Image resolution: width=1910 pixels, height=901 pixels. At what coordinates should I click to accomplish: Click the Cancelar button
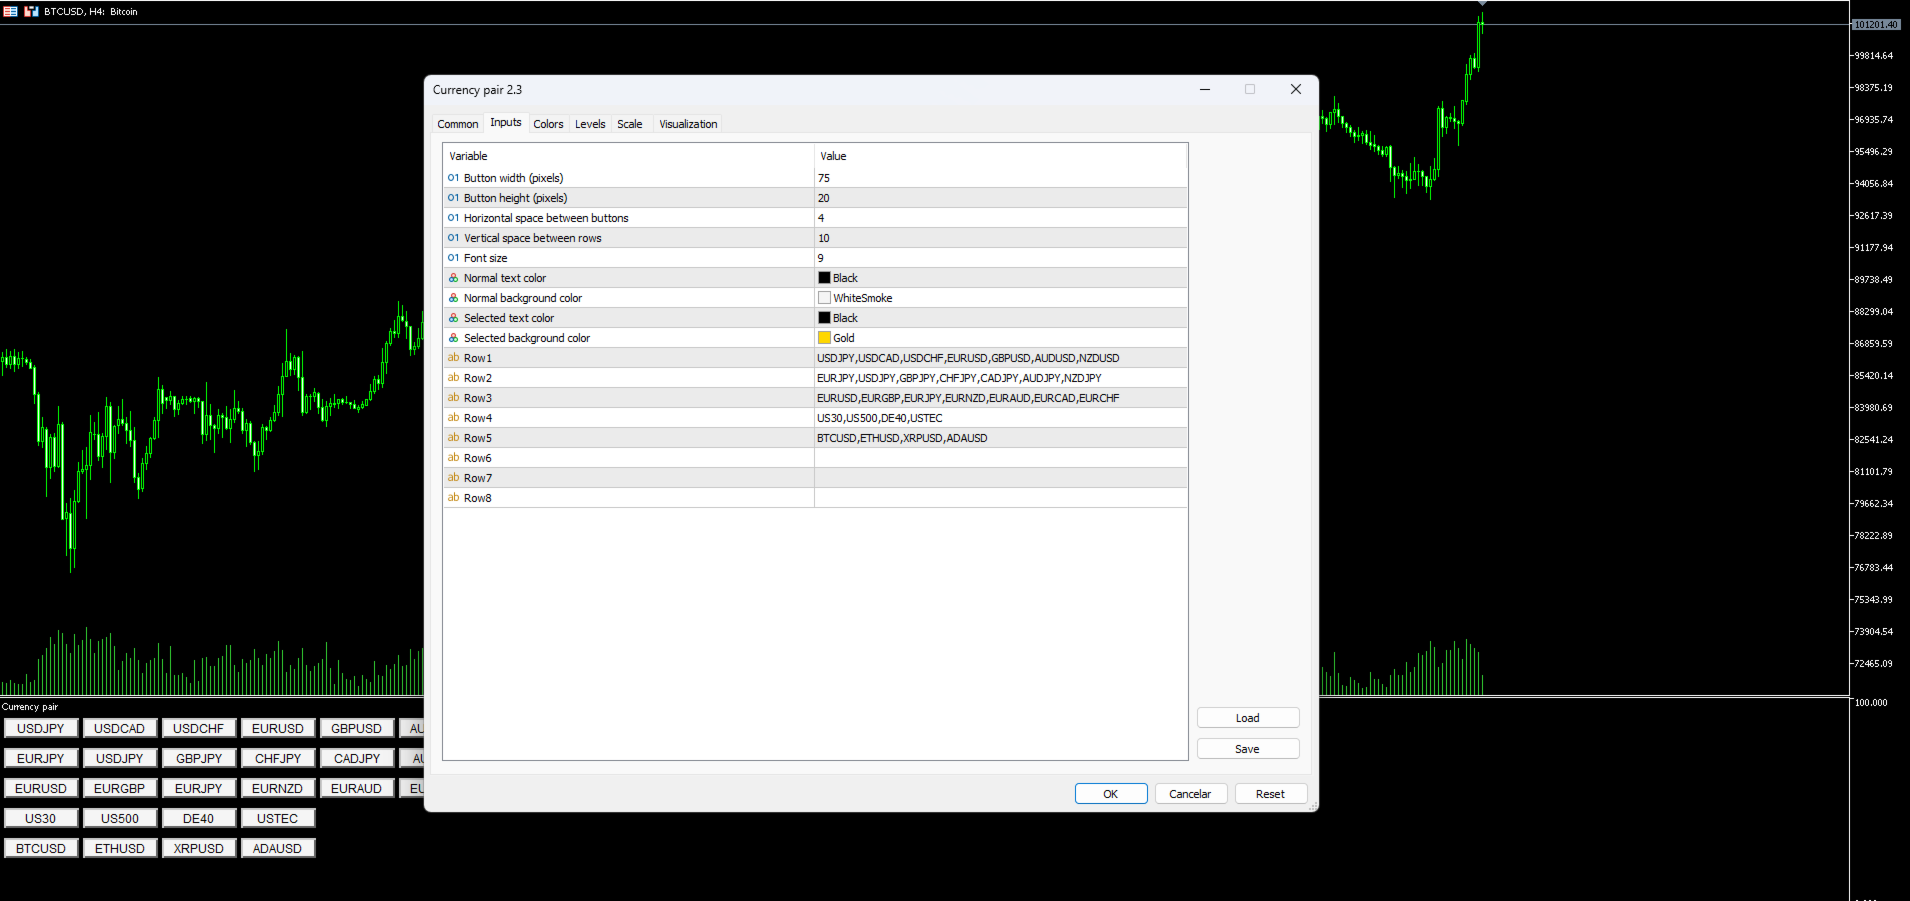[x=1190, y=794]
